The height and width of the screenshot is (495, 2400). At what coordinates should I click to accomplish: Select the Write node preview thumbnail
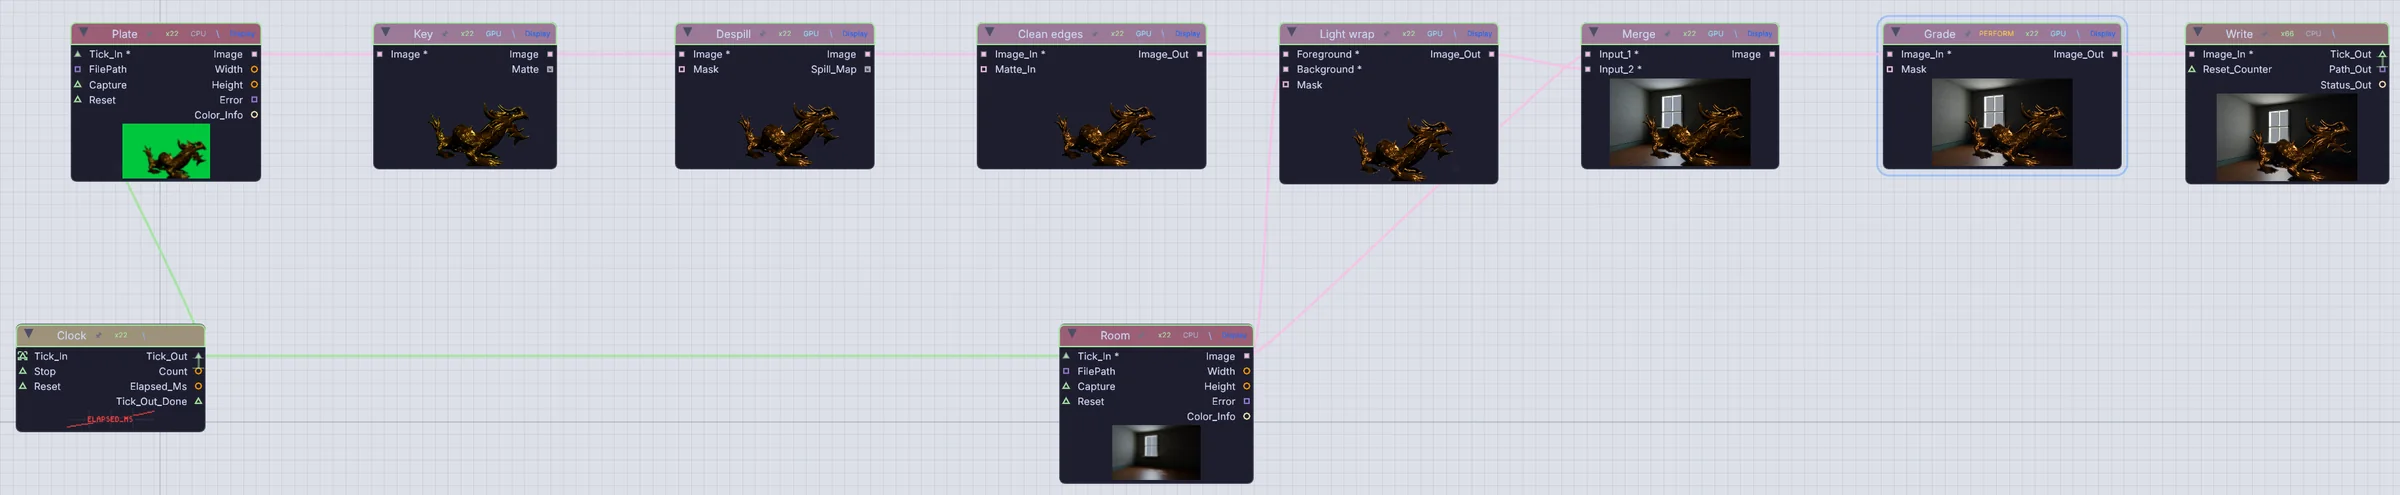2287,138
